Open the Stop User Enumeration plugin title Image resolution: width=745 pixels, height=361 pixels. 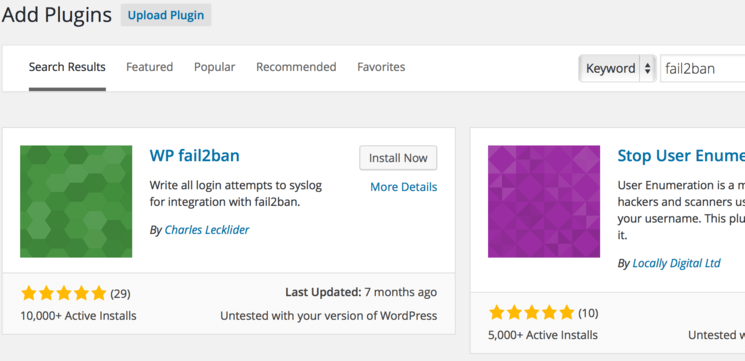coord(681,155)
